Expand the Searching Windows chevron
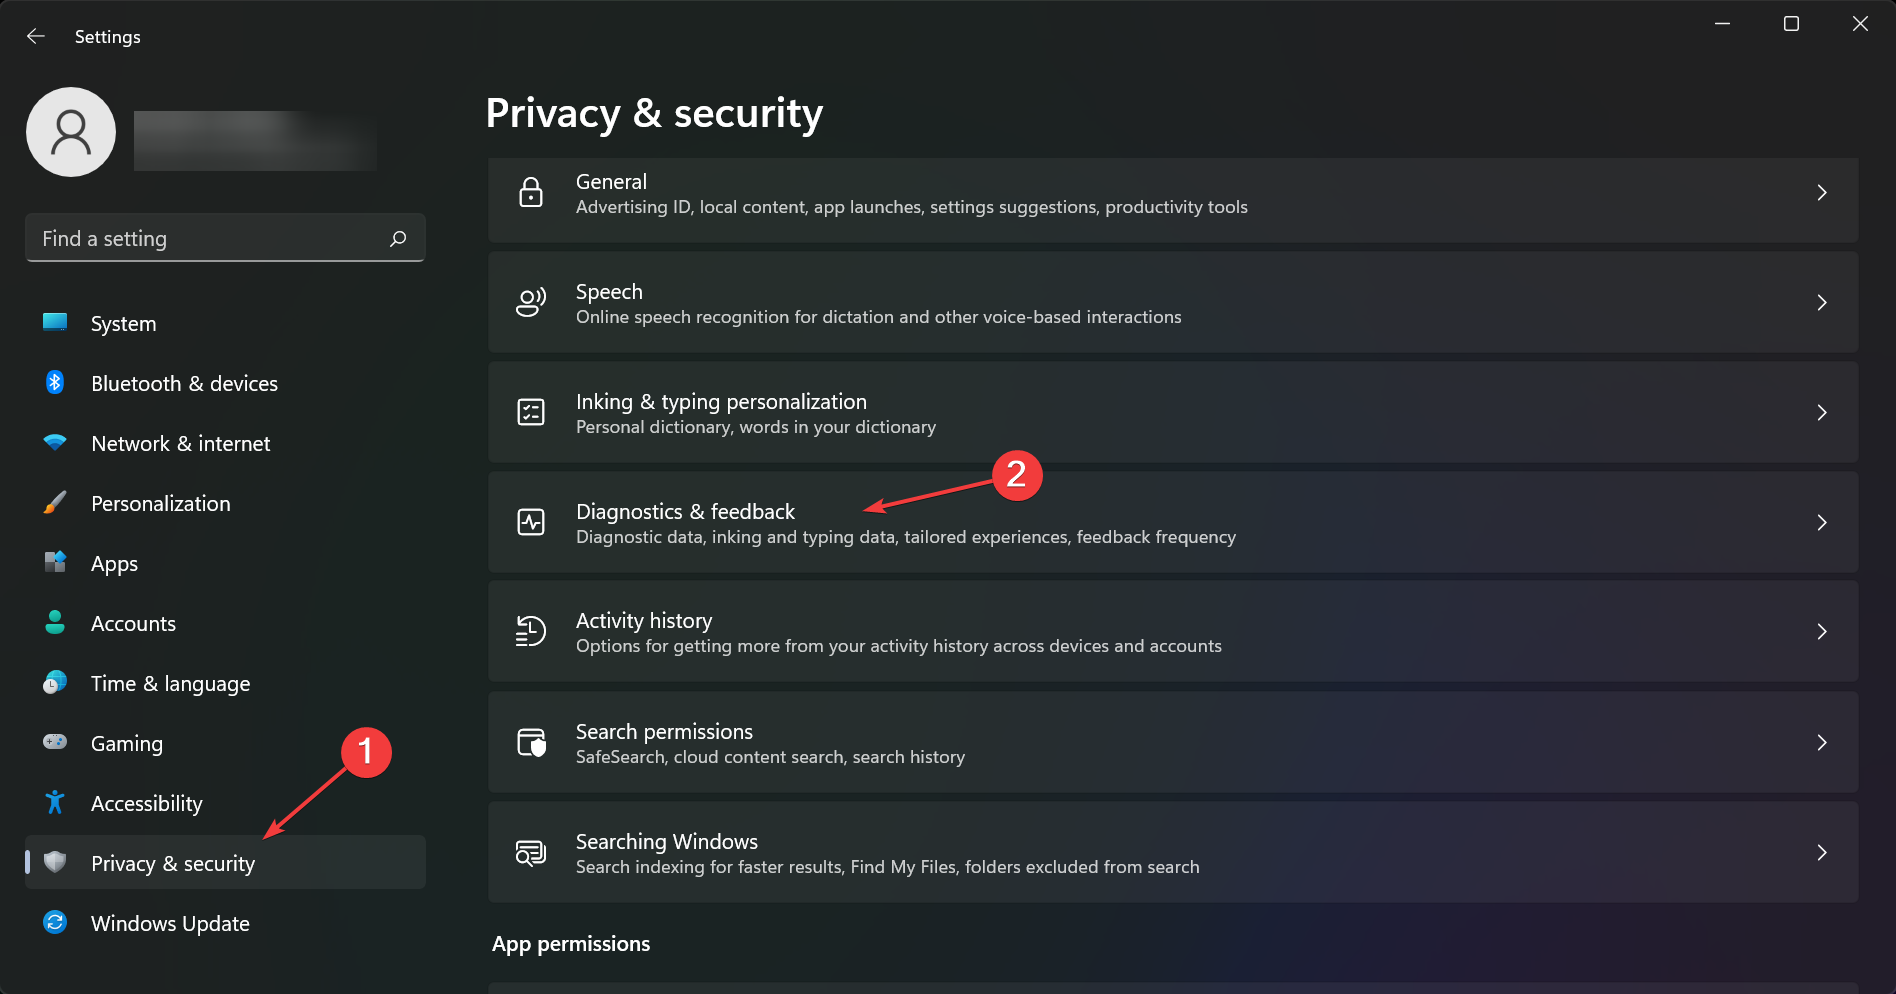Screen dimensions: 1896x994 pos(1821,852)
